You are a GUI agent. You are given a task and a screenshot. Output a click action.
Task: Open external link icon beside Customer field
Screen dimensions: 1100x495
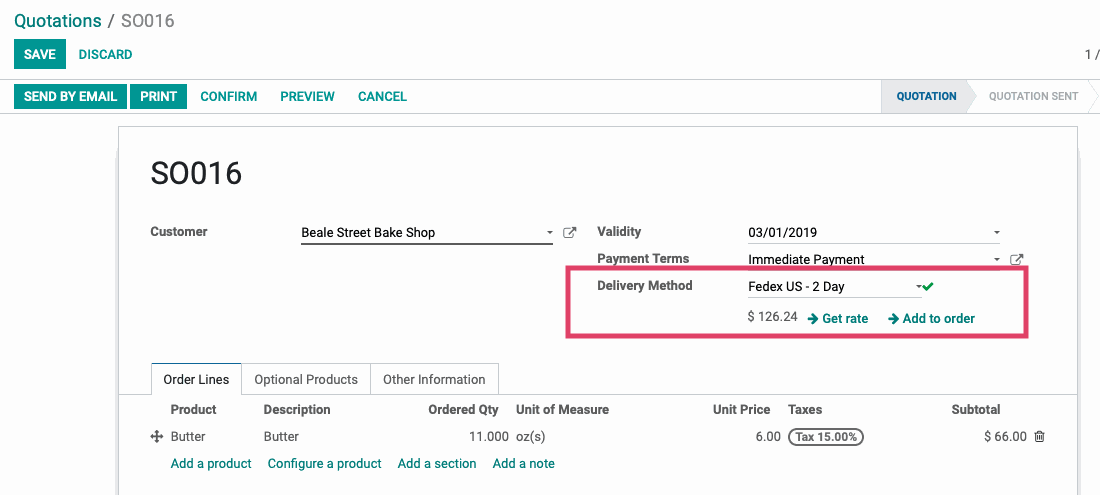[570, 232]
